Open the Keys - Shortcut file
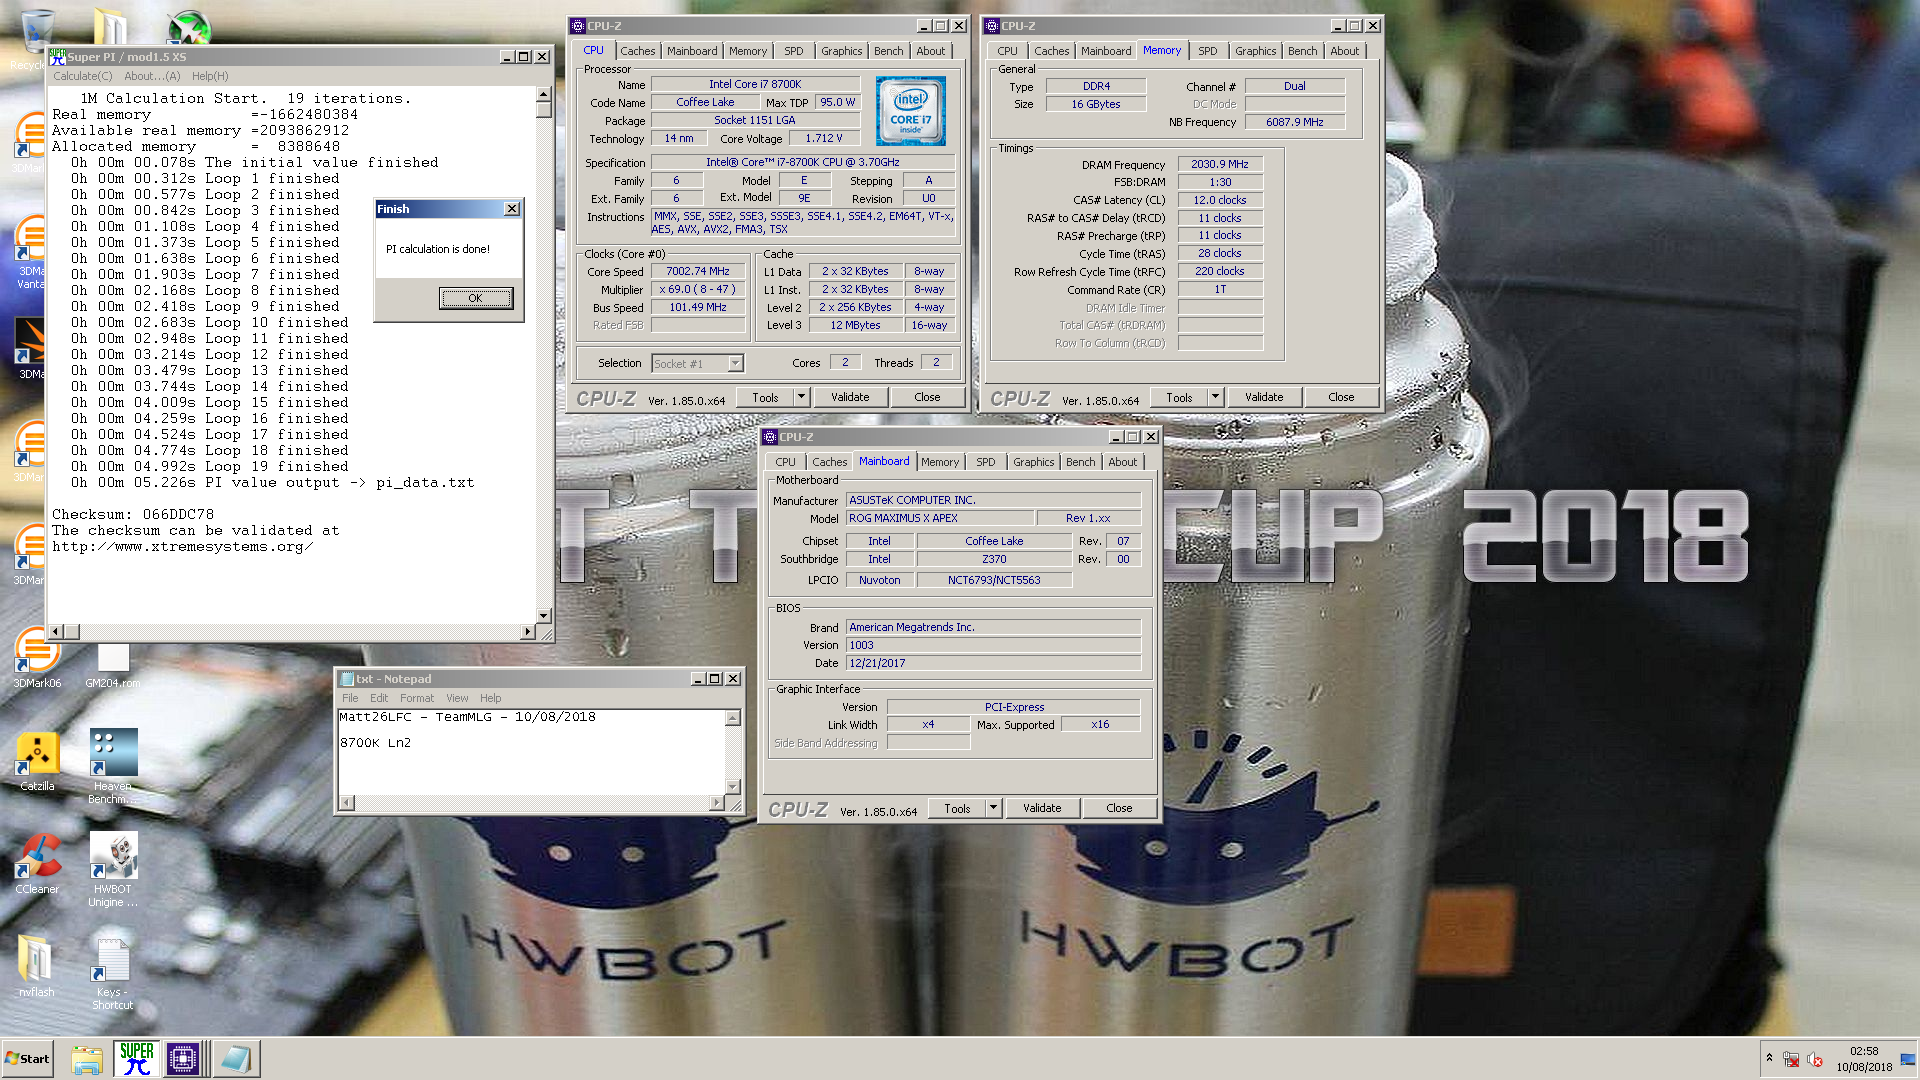1920x1080 pixels. pyautogui.click(x=113, y=971)
